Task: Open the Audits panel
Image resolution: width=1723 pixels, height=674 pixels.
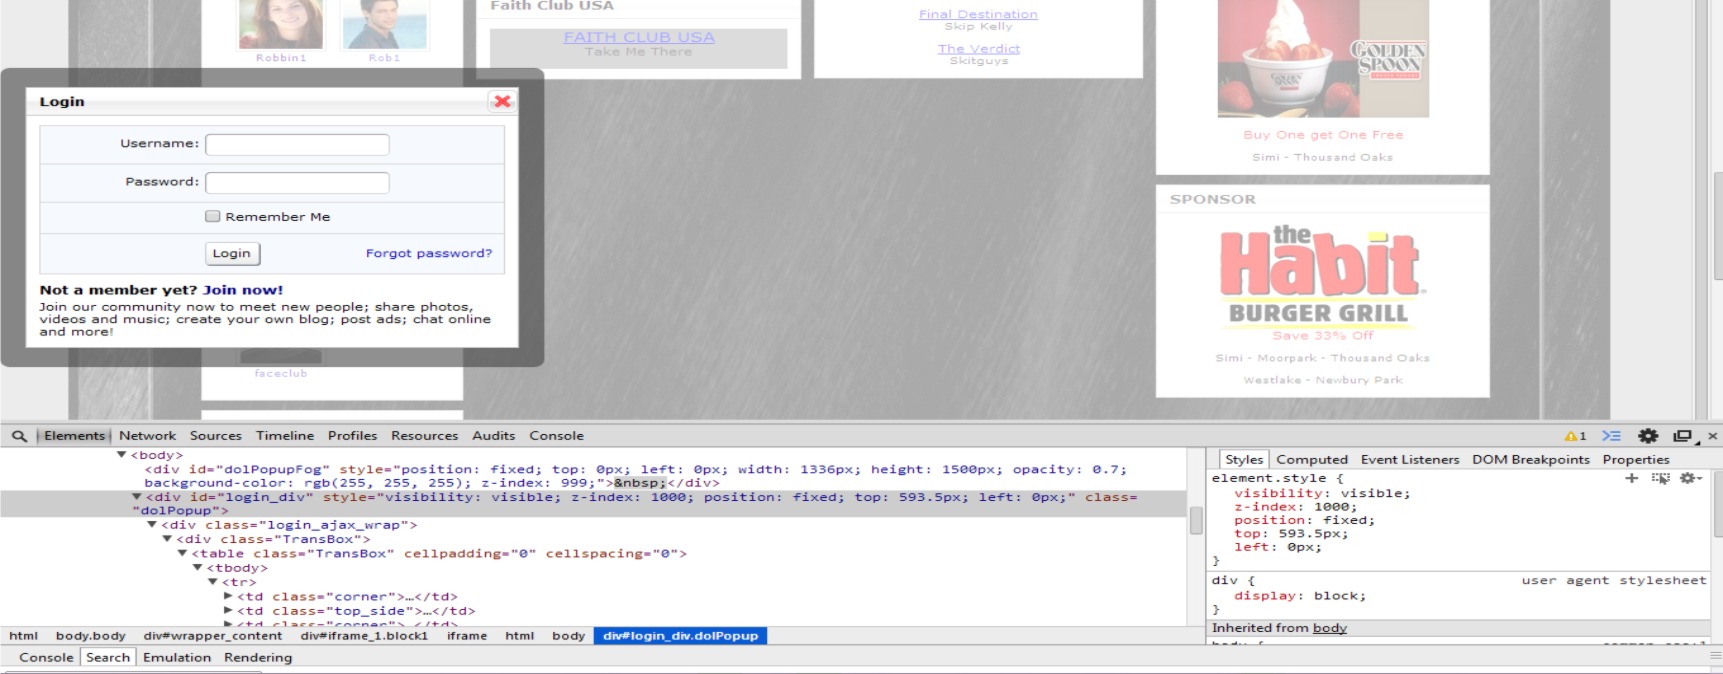Action: (x=493, y=436)
